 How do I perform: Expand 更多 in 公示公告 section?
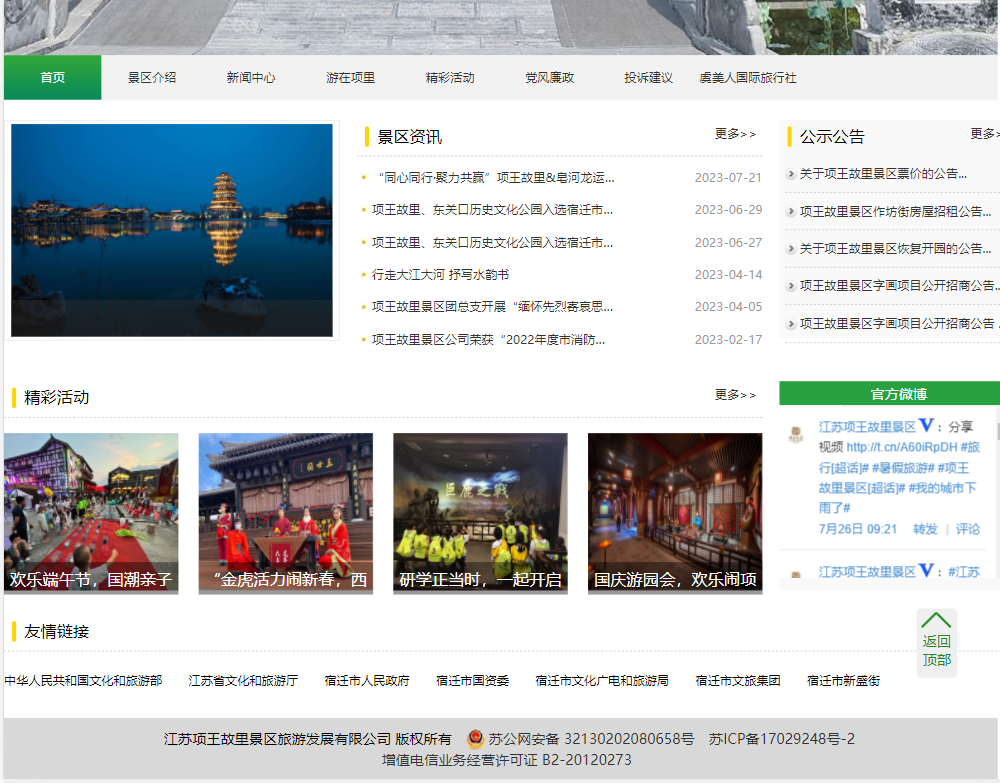(x=983, y=134)
